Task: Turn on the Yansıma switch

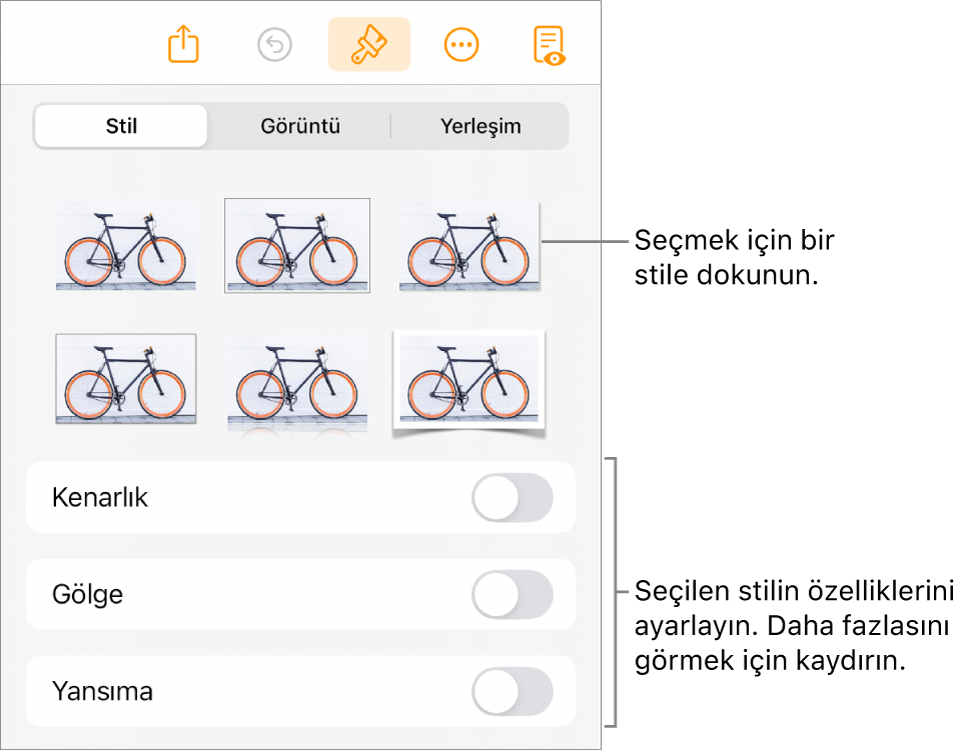Action: tap(512, 692)
